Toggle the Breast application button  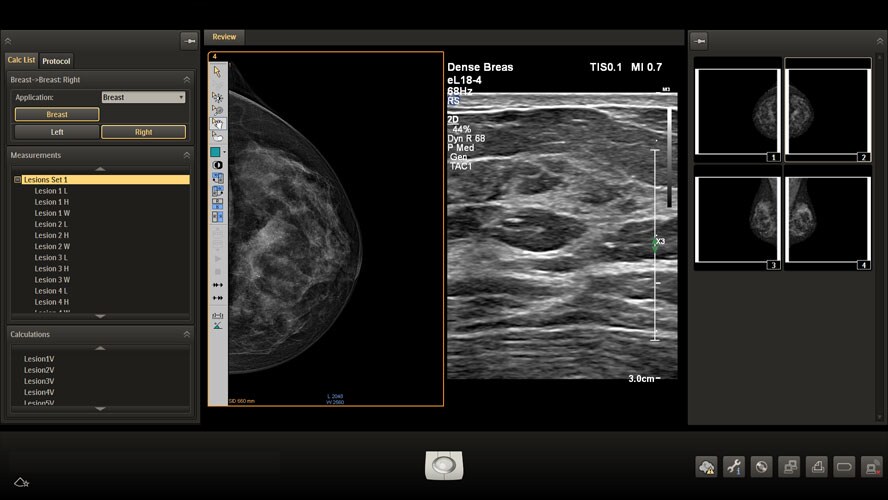click(57, 114)
